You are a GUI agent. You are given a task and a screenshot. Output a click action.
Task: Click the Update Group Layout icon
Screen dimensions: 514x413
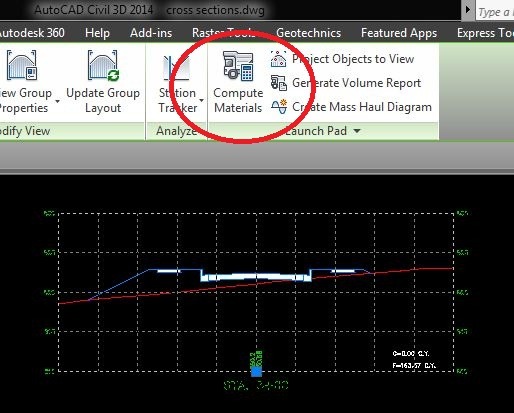[103, 65]
